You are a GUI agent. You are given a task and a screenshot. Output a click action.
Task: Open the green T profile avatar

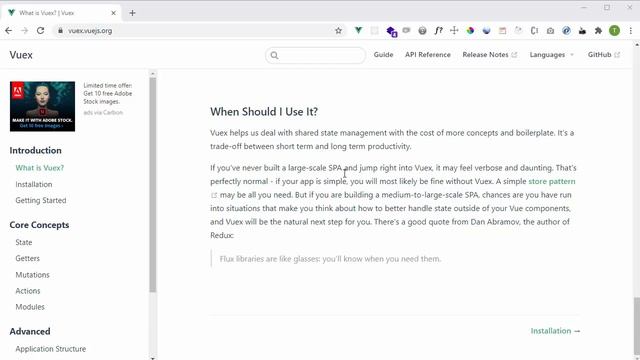tap(614, 31)
